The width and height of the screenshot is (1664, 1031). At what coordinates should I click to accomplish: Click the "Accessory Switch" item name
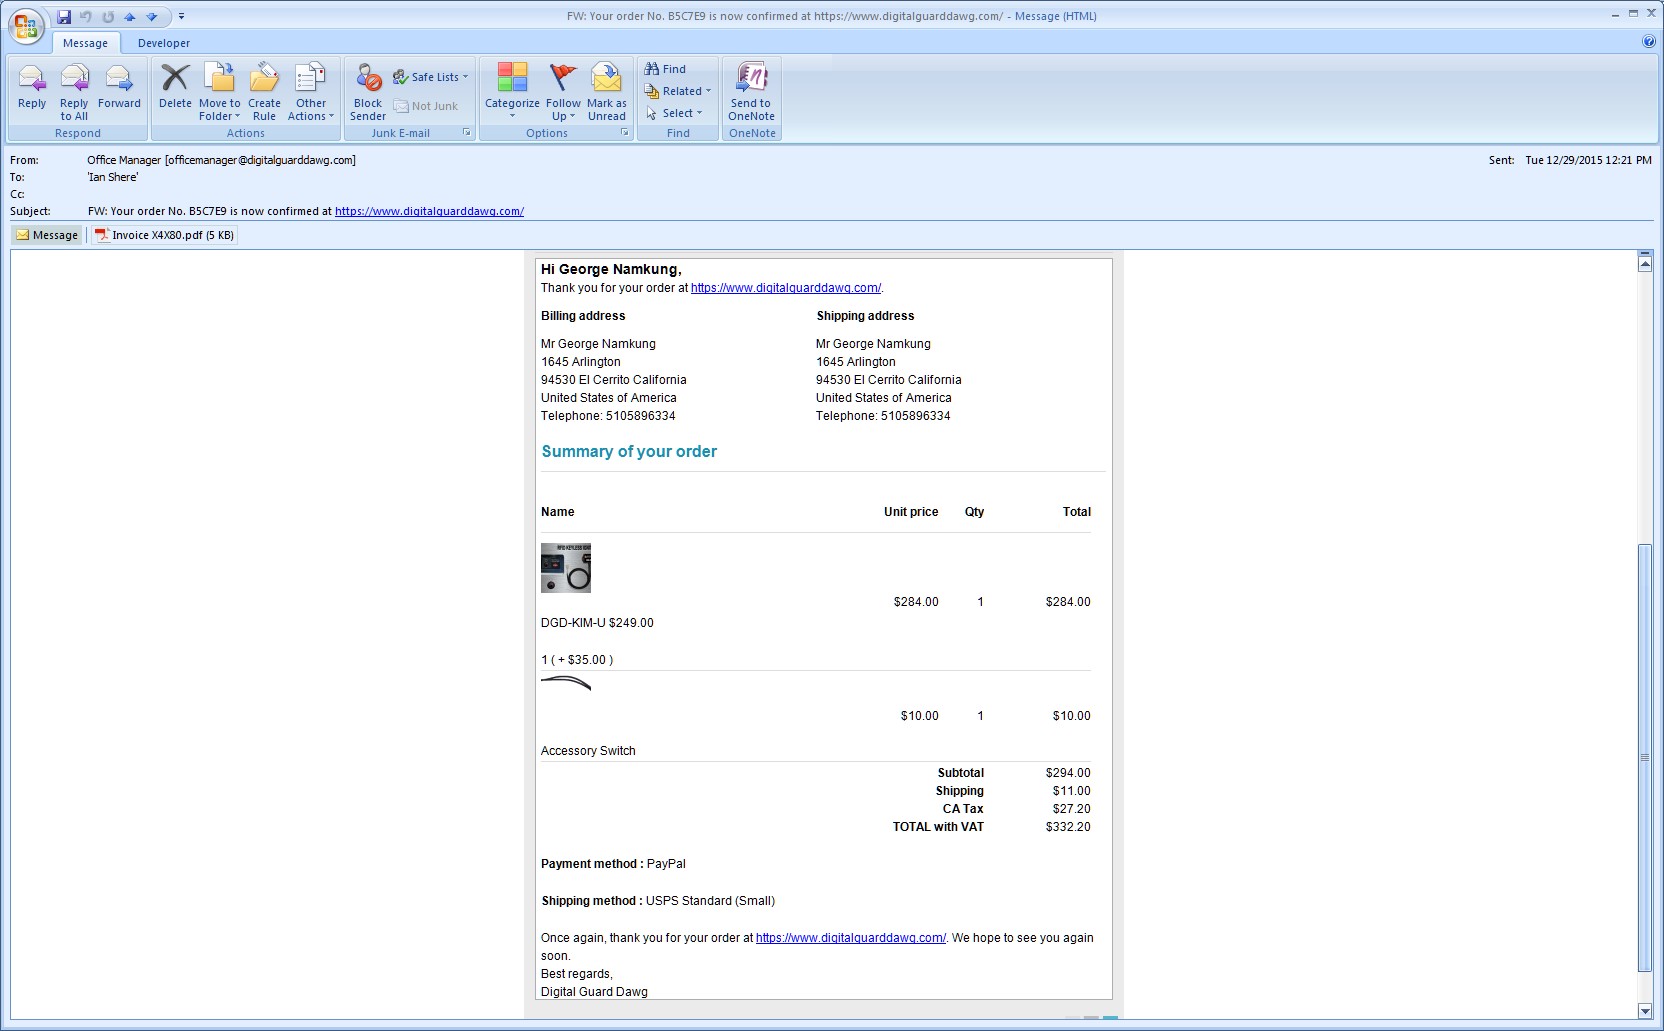(x=588, y=751)
